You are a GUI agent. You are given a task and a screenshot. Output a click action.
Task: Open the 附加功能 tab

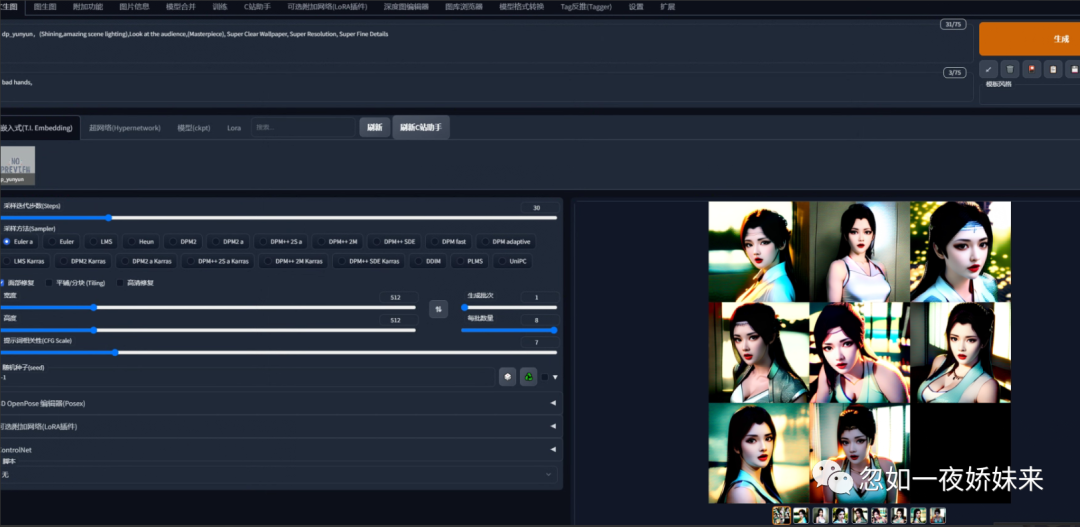(x=87, y=6)
